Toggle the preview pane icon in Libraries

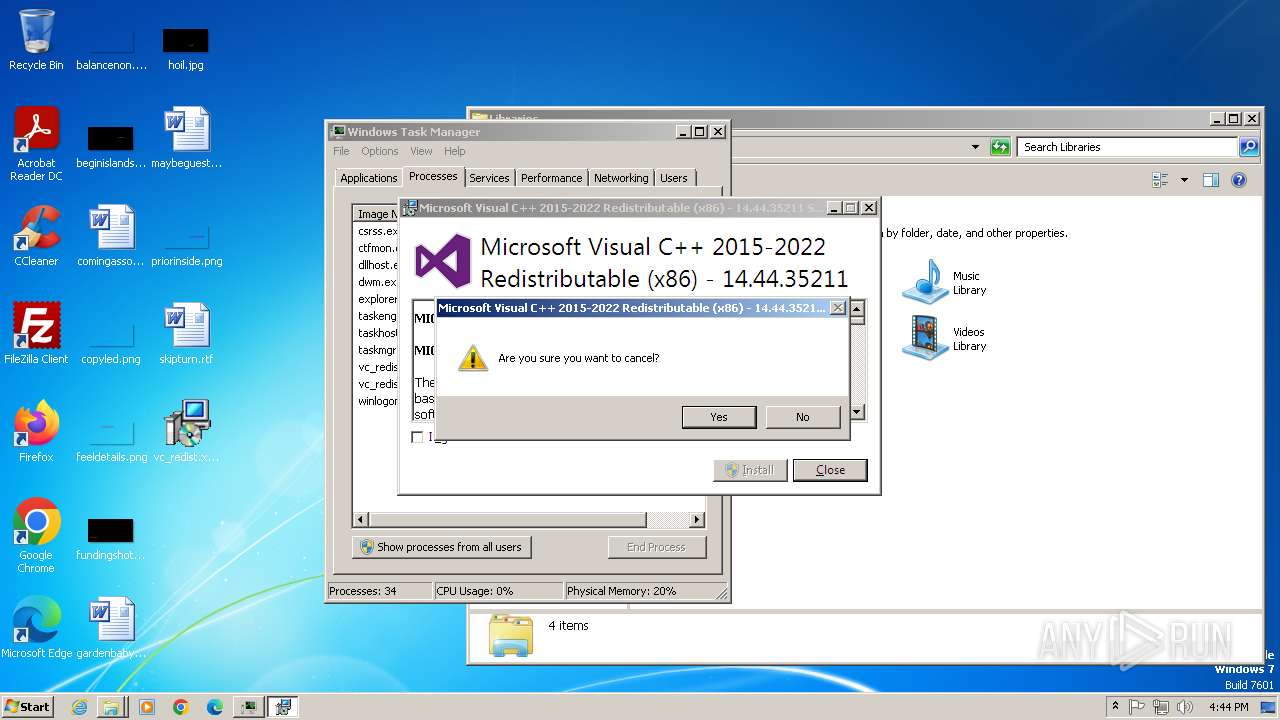1211,180
